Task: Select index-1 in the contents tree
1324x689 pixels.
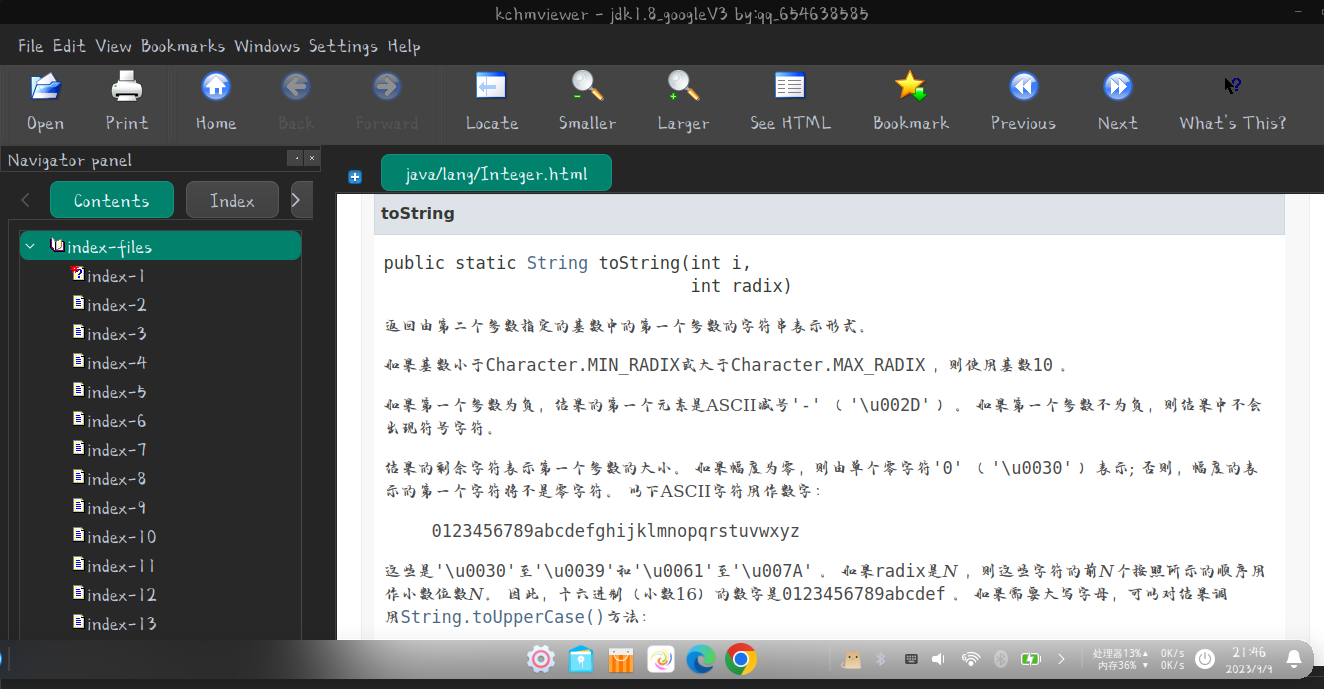Action: 116,276
